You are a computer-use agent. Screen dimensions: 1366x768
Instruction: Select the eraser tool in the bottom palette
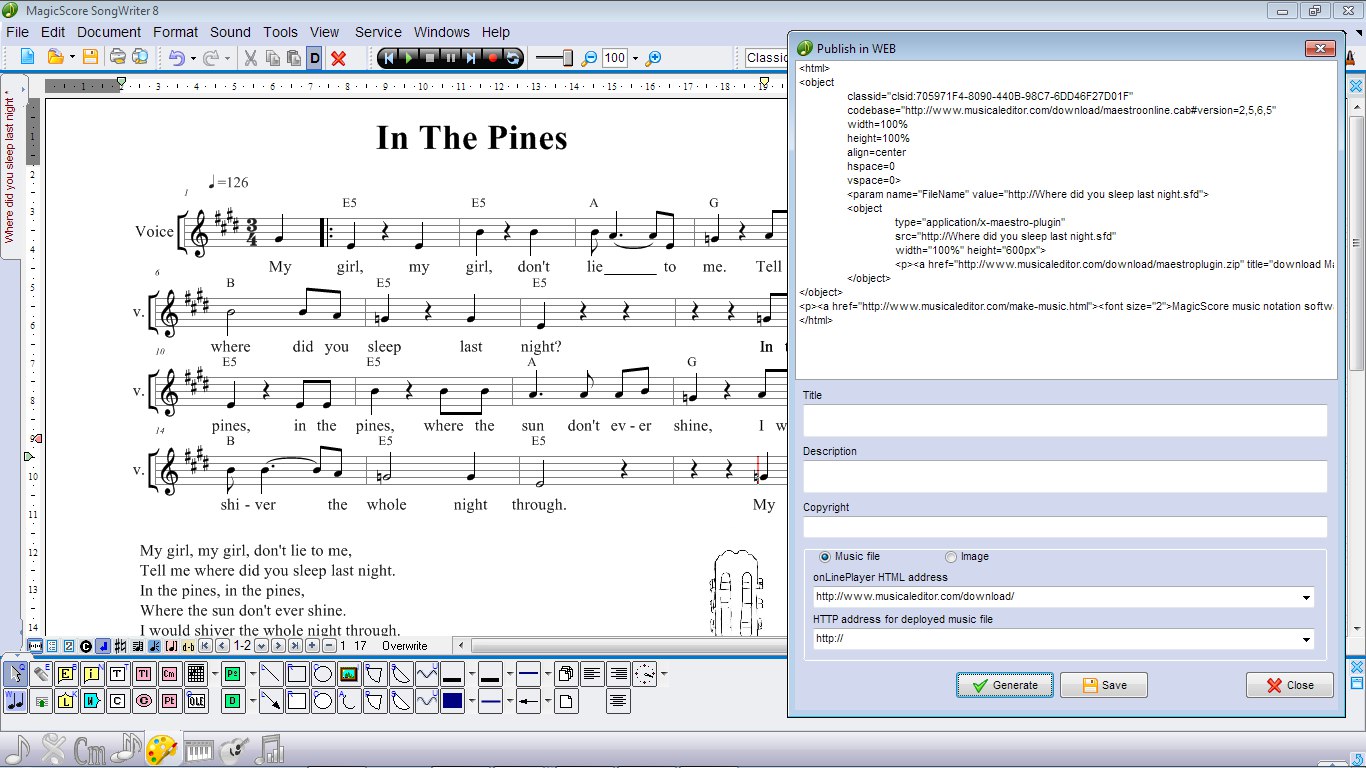pos(40,674)
